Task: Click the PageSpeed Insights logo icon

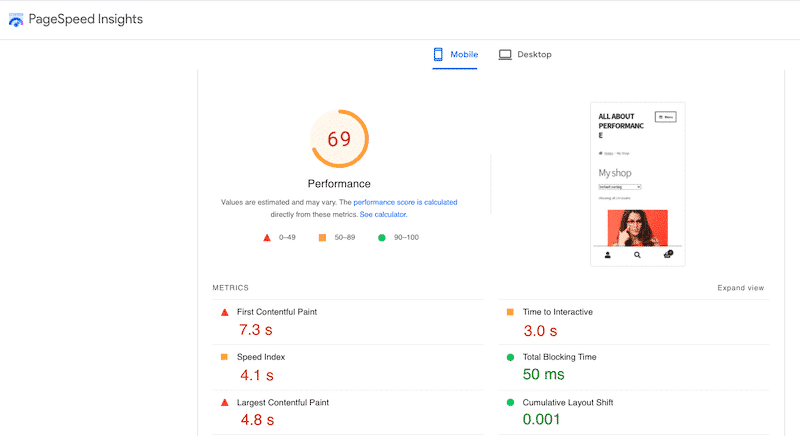Action: pyautogui.click(x=16, y=20)
